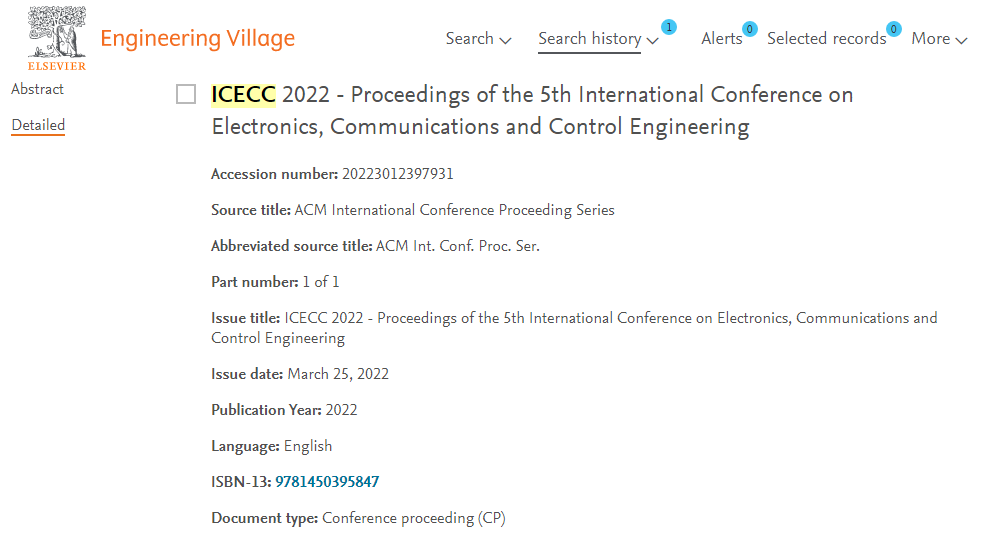Click the highlighted ICECC keyword in the title
This screenshot has height=540, width=994.
click(x=243, y=94)
